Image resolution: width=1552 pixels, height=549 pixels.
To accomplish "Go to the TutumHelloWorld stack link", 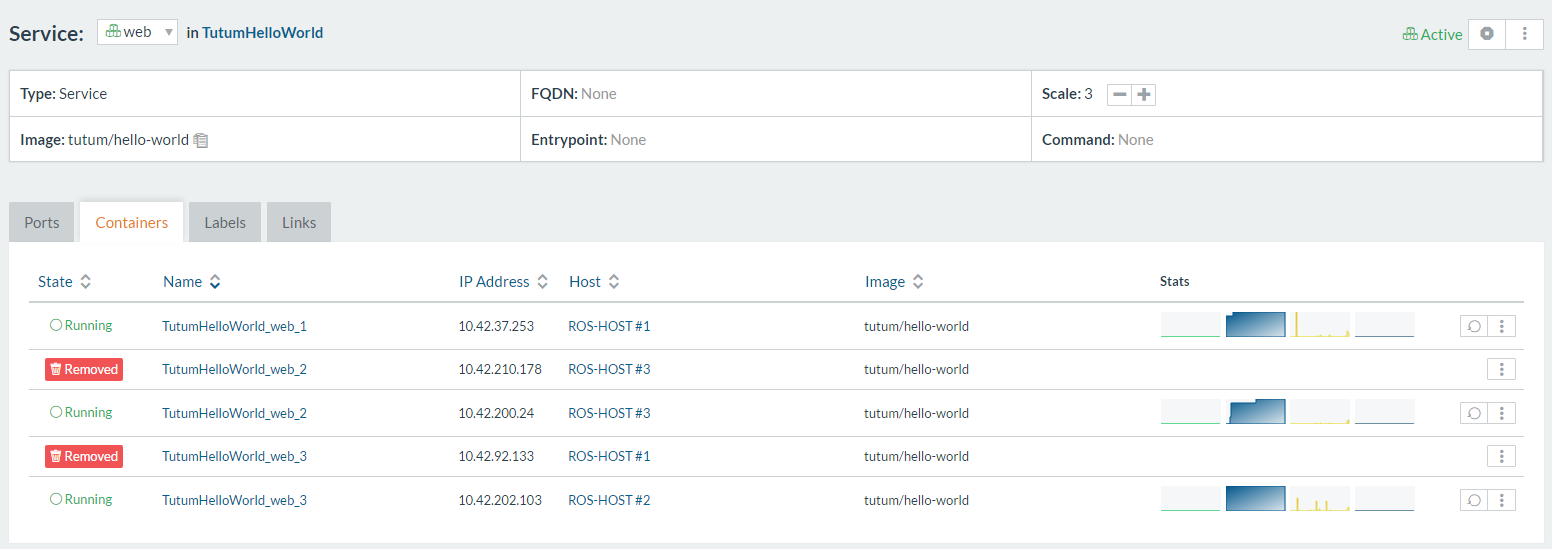I will tap(262, 33).
